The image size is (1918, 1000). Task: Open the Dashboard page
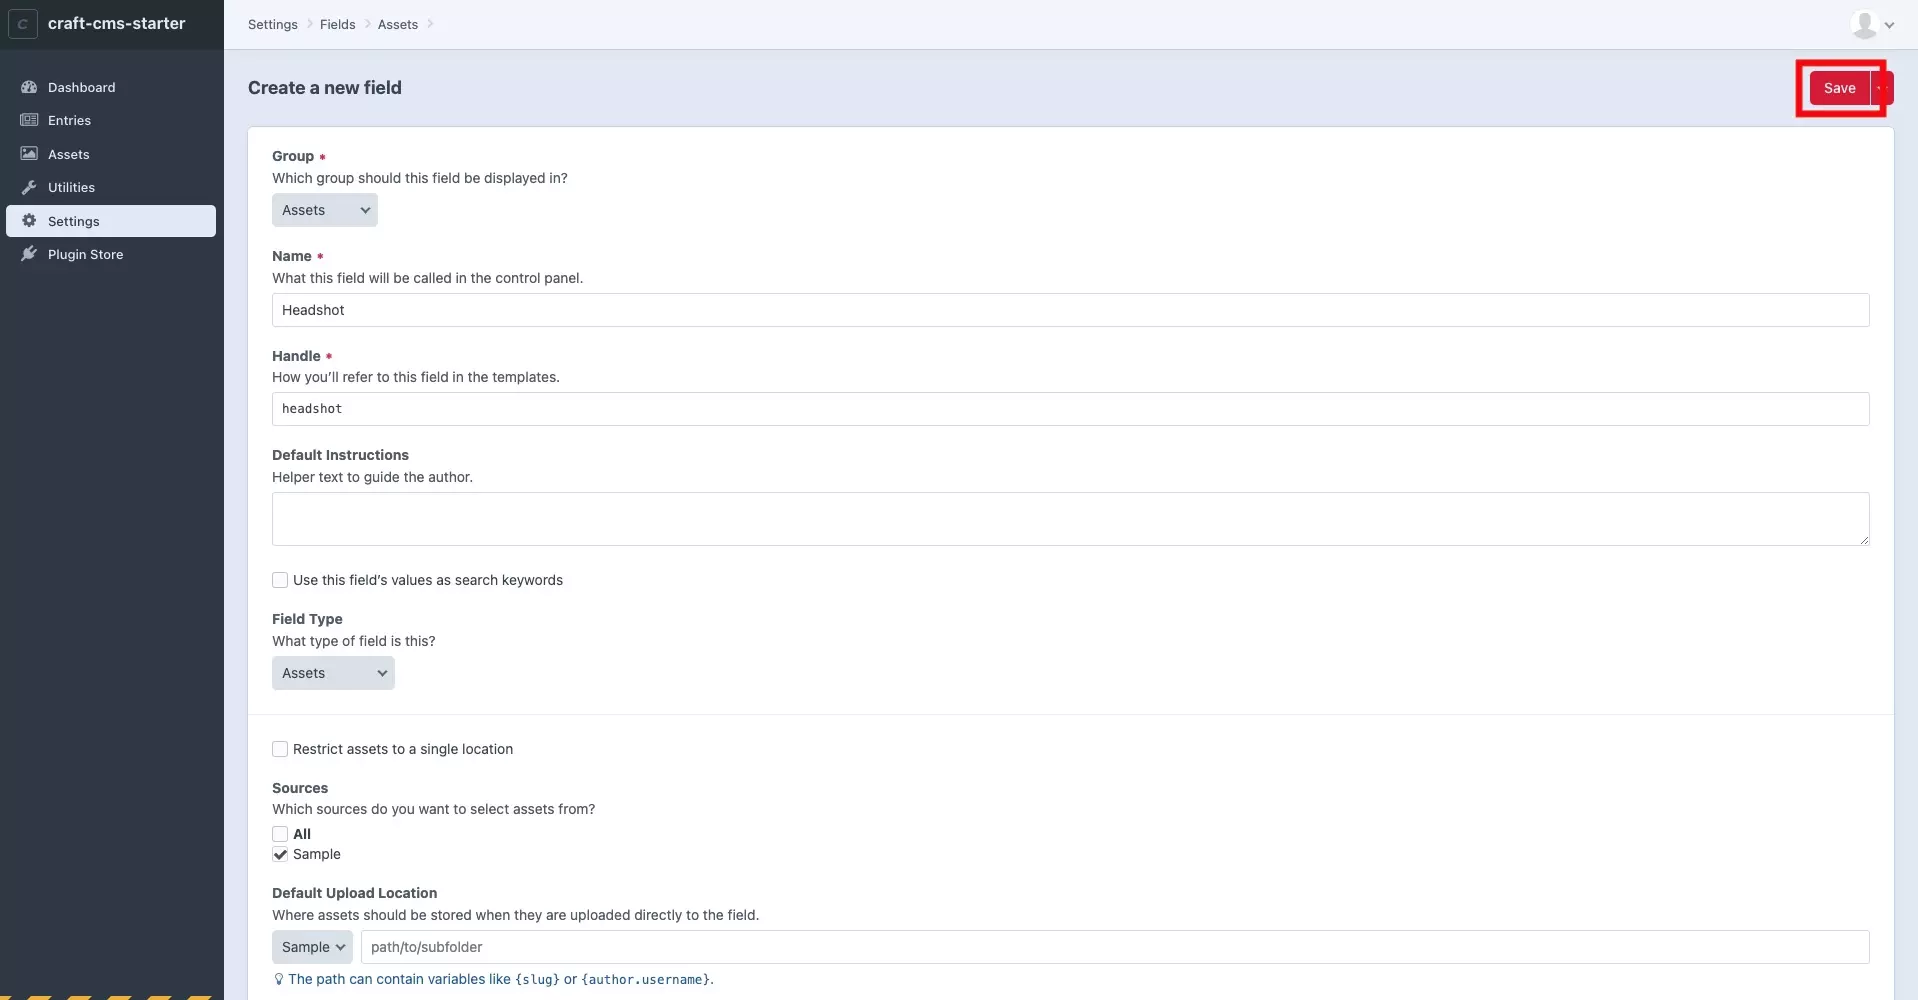pos(111,87)
